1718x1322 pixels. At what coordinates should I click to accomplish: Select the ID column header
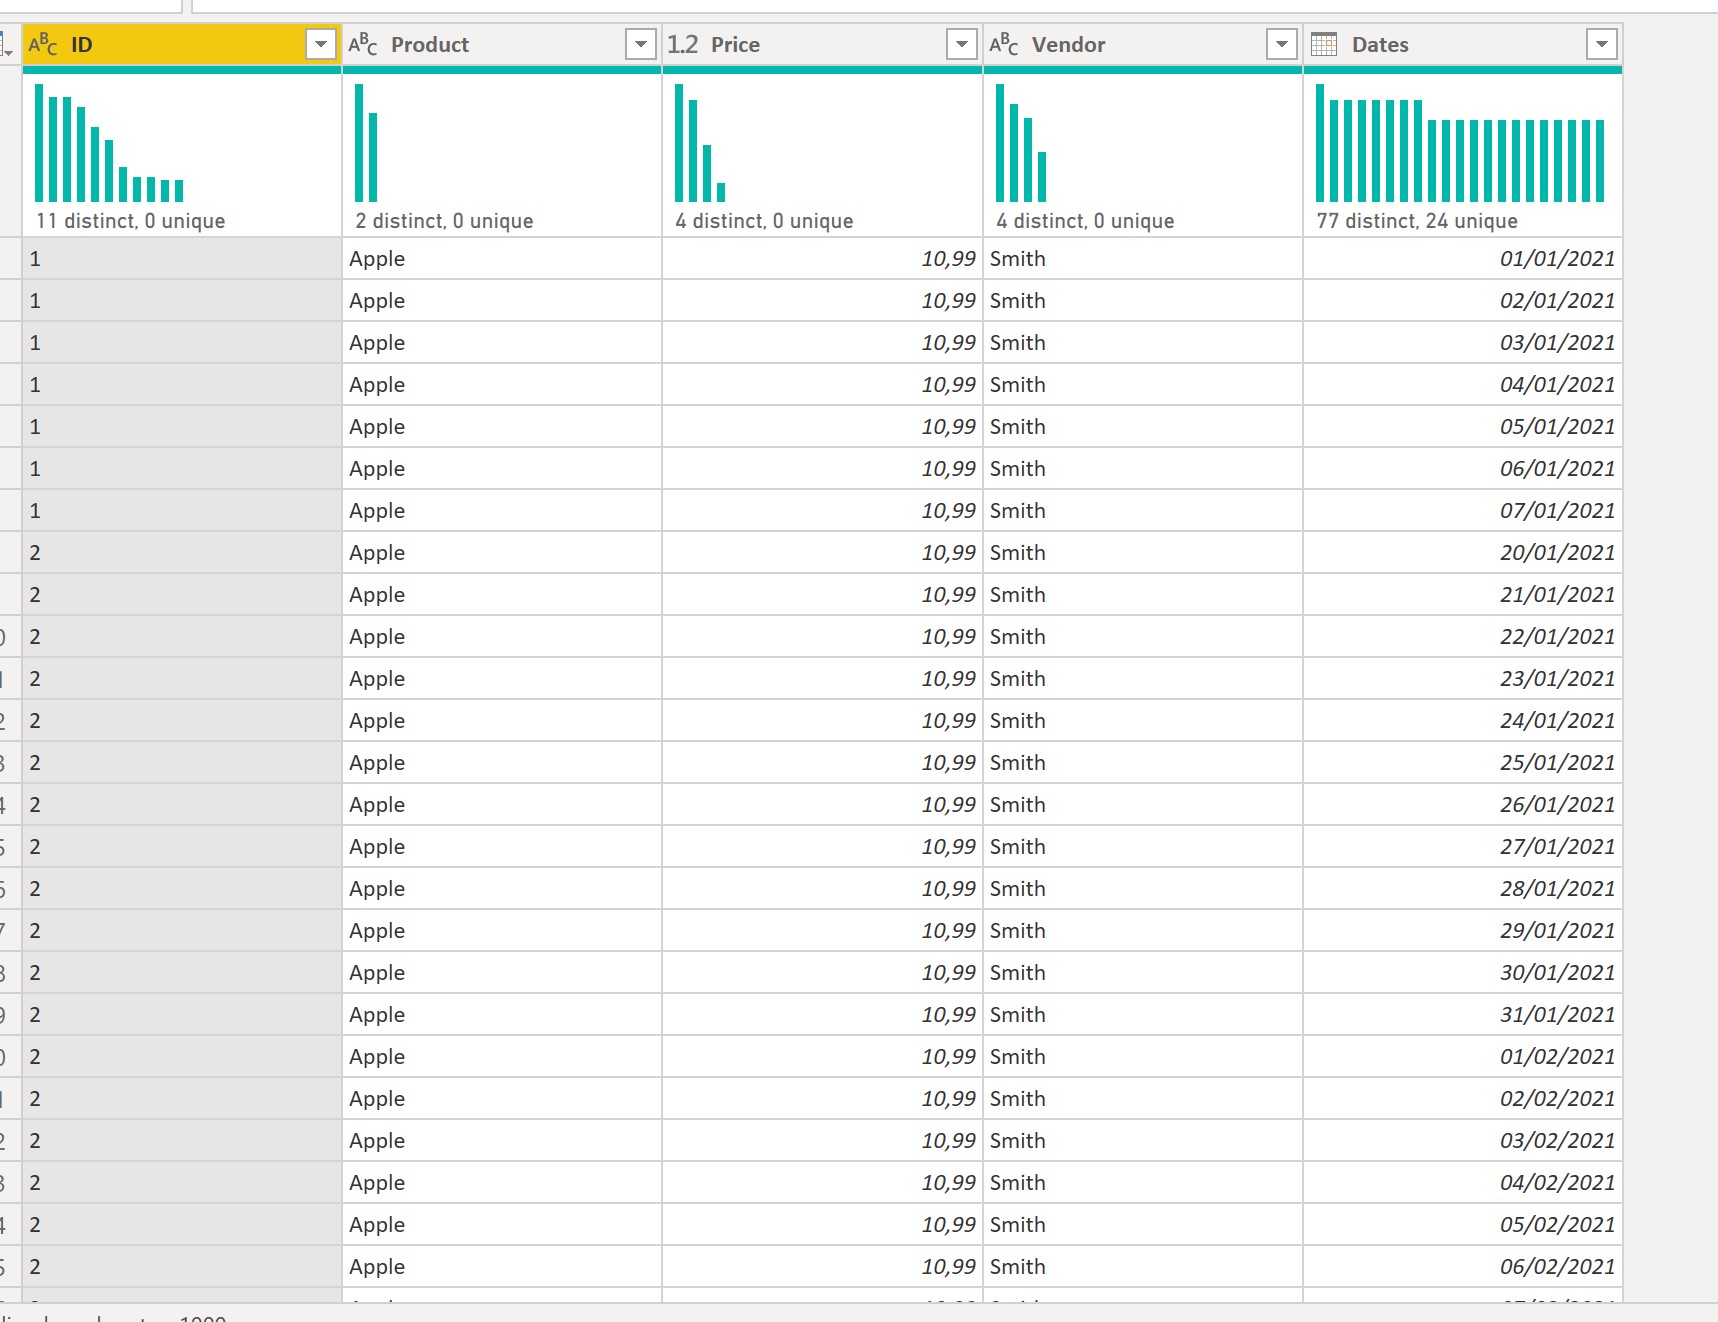(182, 44)
